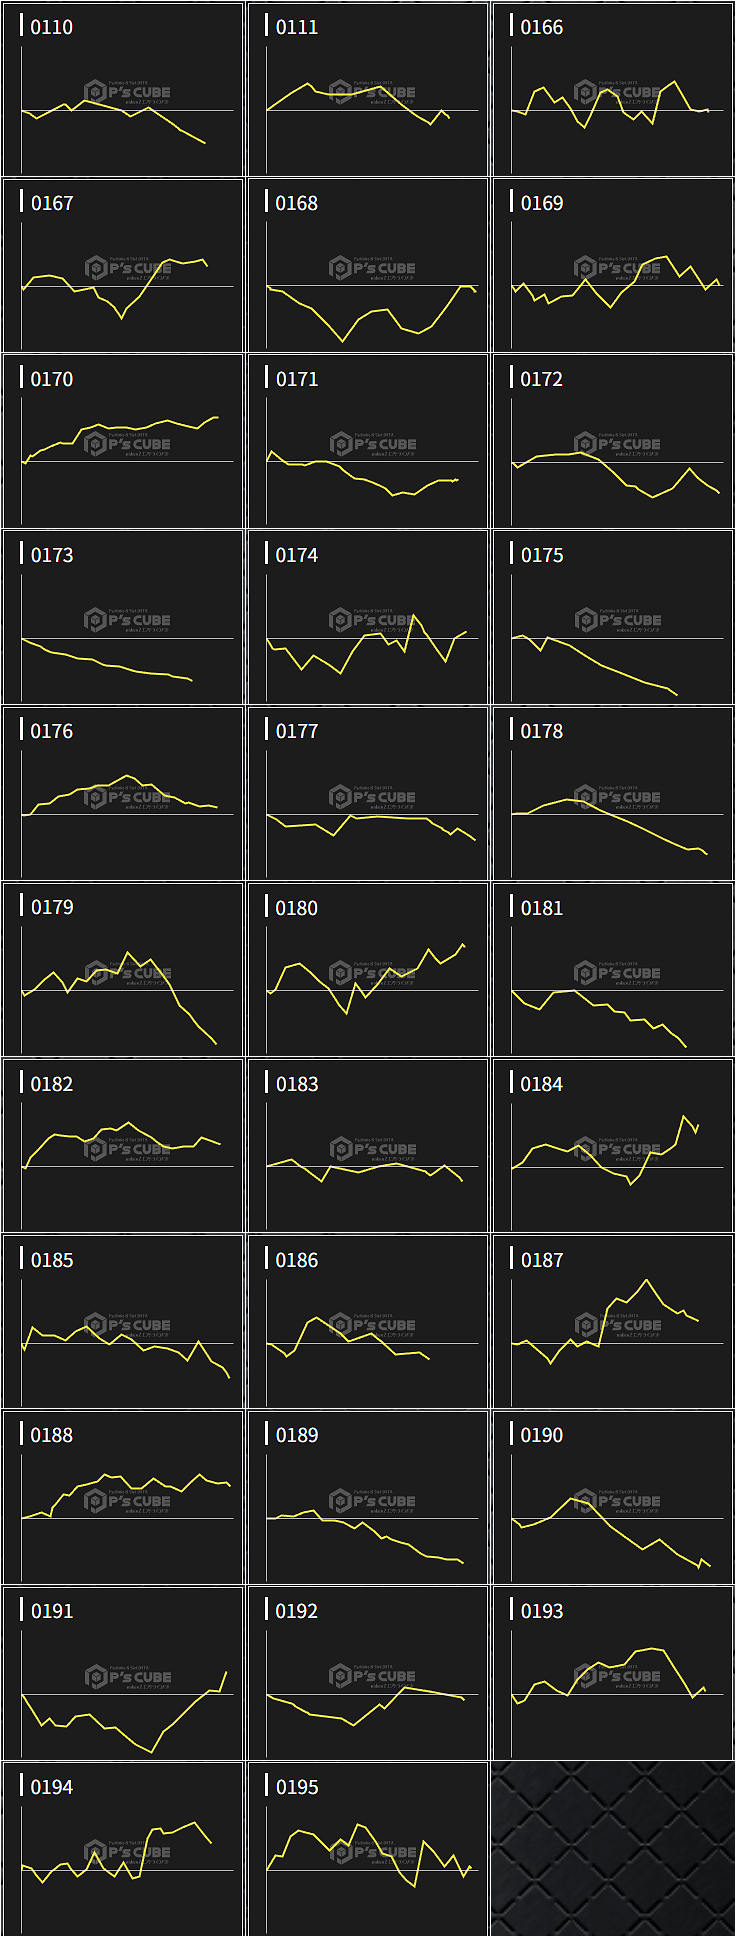Open the graph thumbnail for machine 0110

(x=123, y=90)
